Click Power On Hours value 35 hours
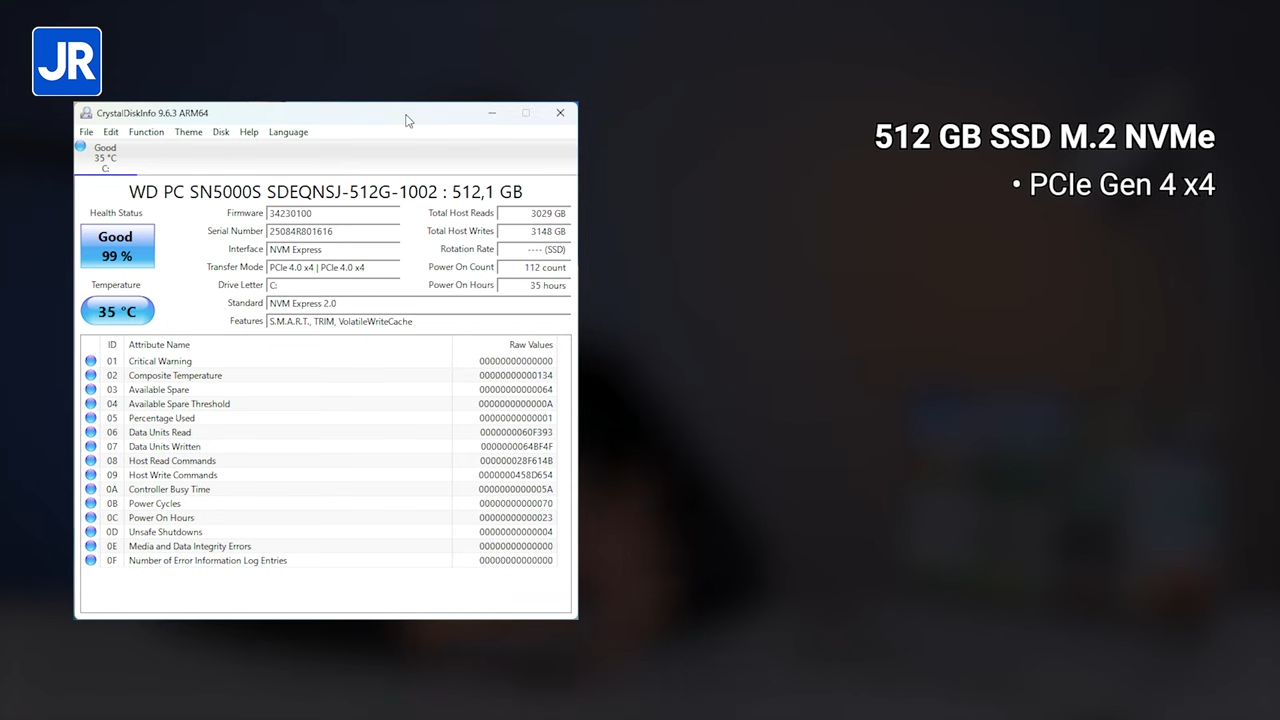This screenshot has height=720, width=1280. [x=534, y=285]
